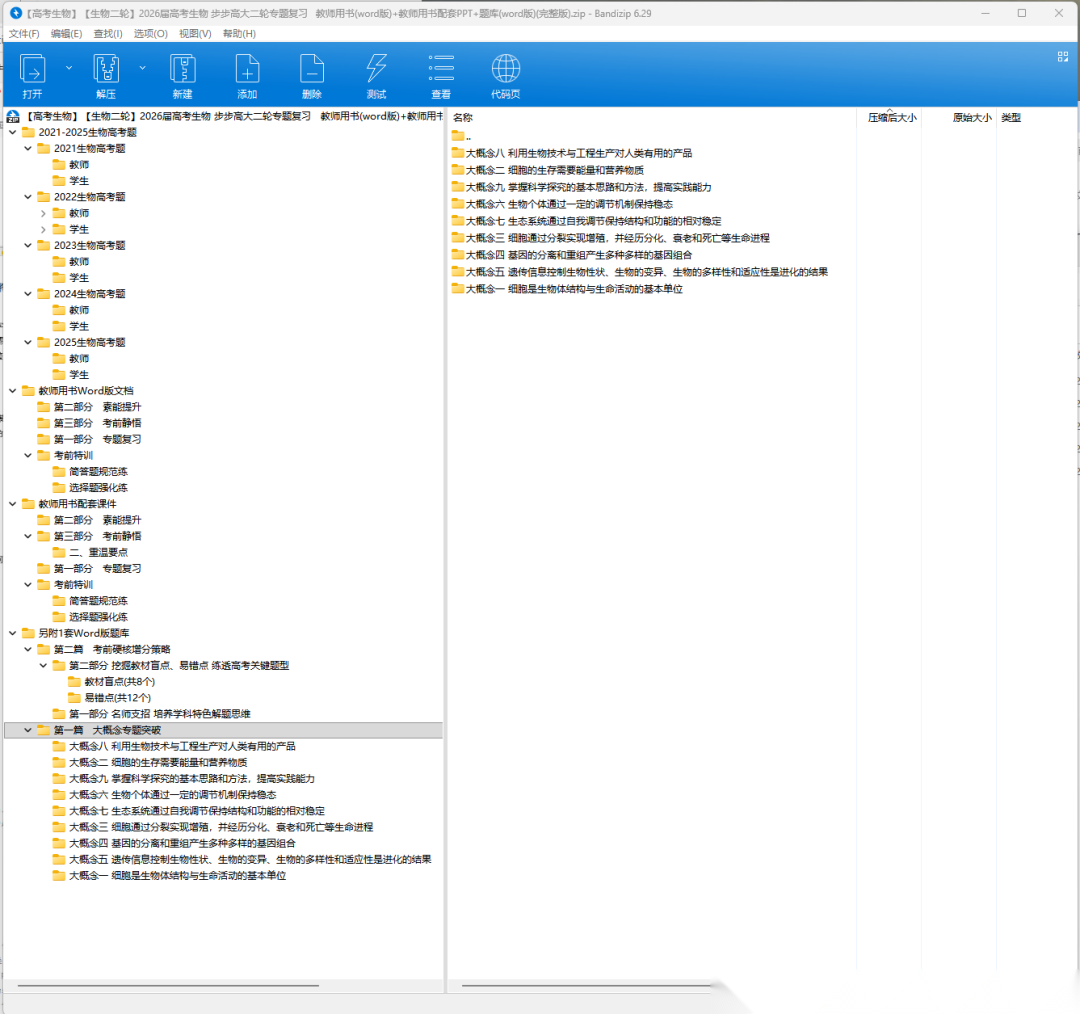
Task: Open the 文件(F) menu
Action: pos(24,34)
